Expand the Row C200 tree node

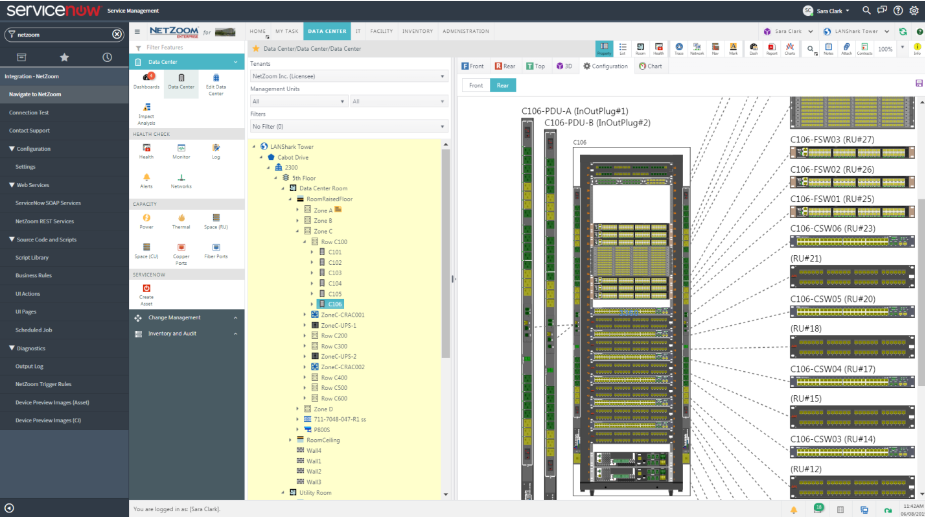[305, 335]
